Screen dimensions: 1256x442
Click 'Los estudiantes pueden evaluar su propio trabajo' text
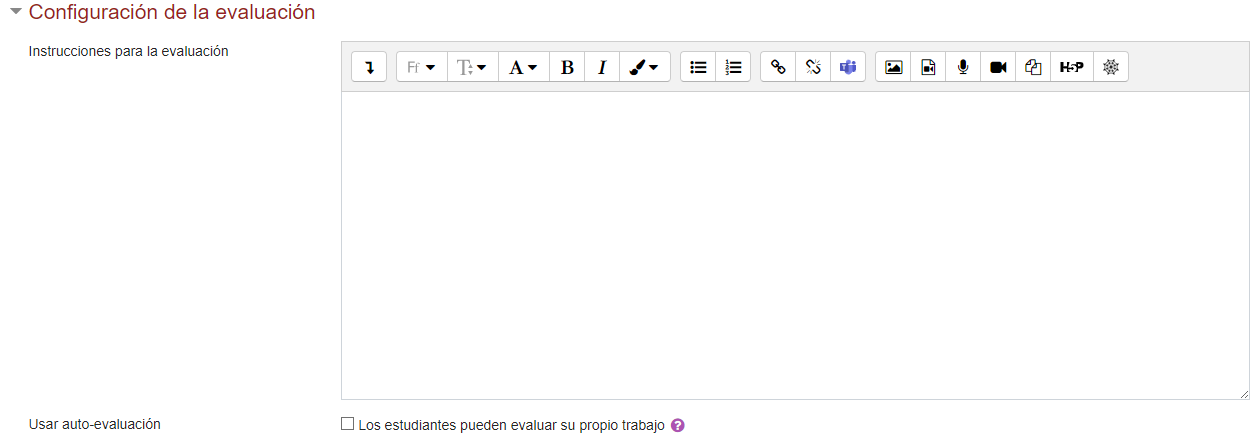pyautogui.click(x=511, y=425)
